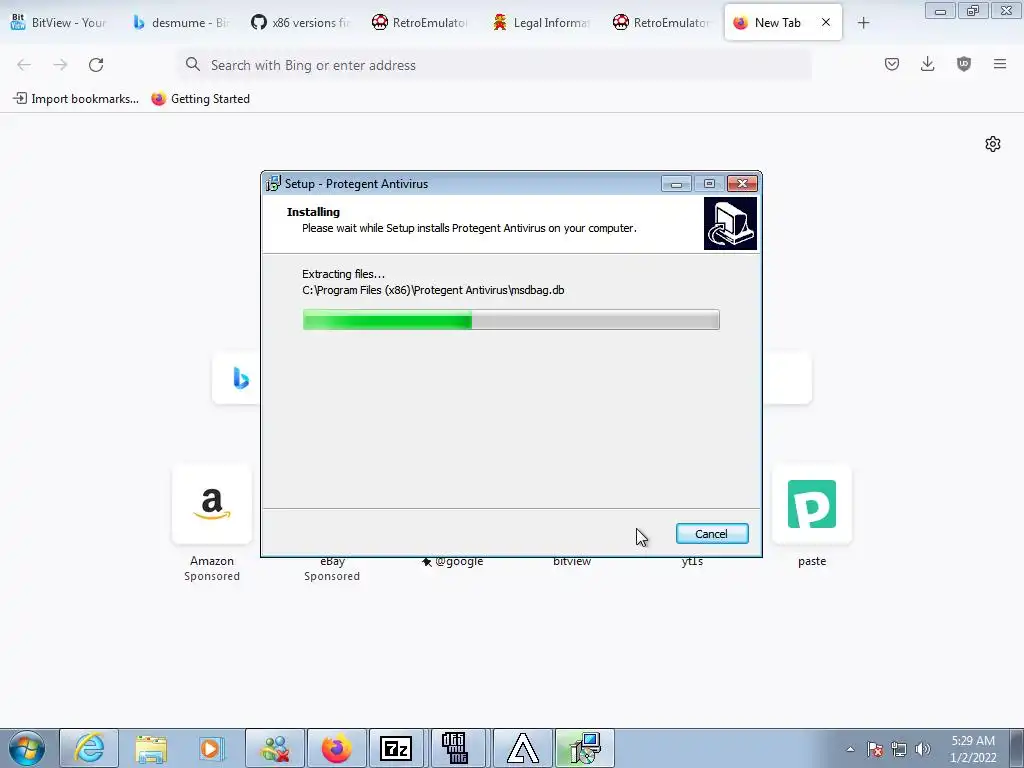Open the Action Center flag icon
1024x768 pixels.
pos(875,749)
